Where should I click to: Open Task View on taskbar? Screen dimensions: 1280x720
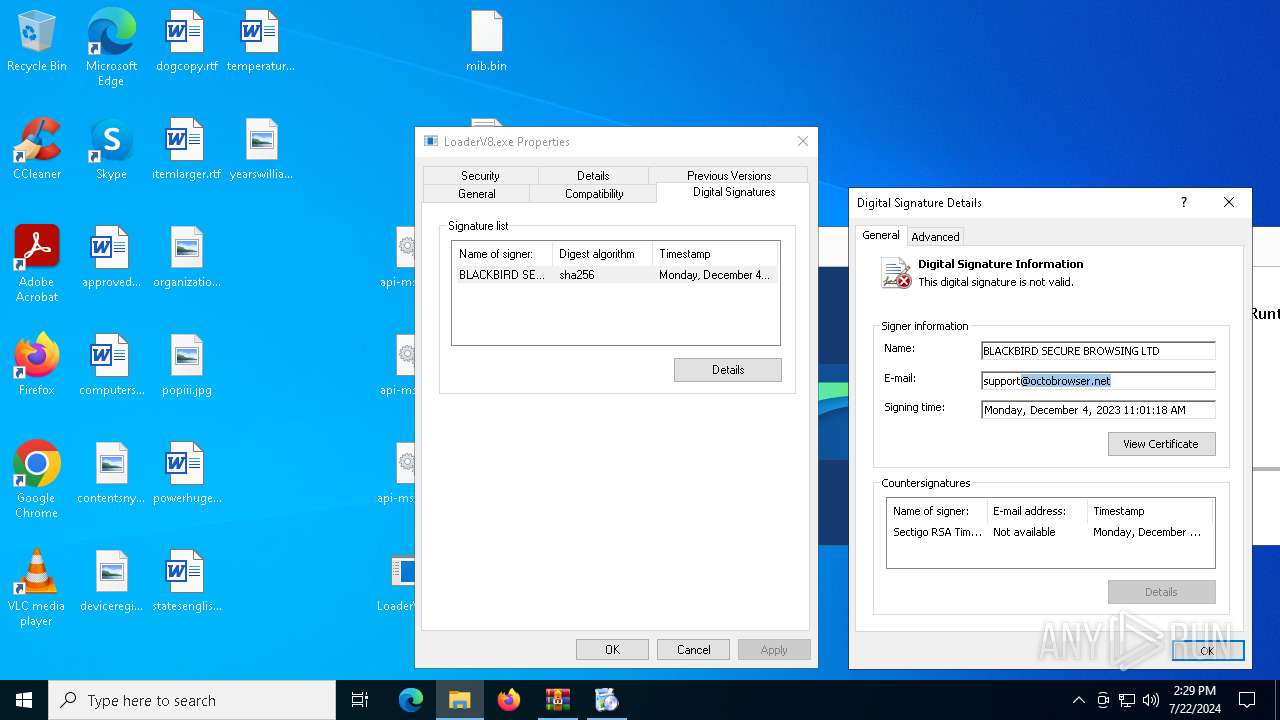(360, 700)
